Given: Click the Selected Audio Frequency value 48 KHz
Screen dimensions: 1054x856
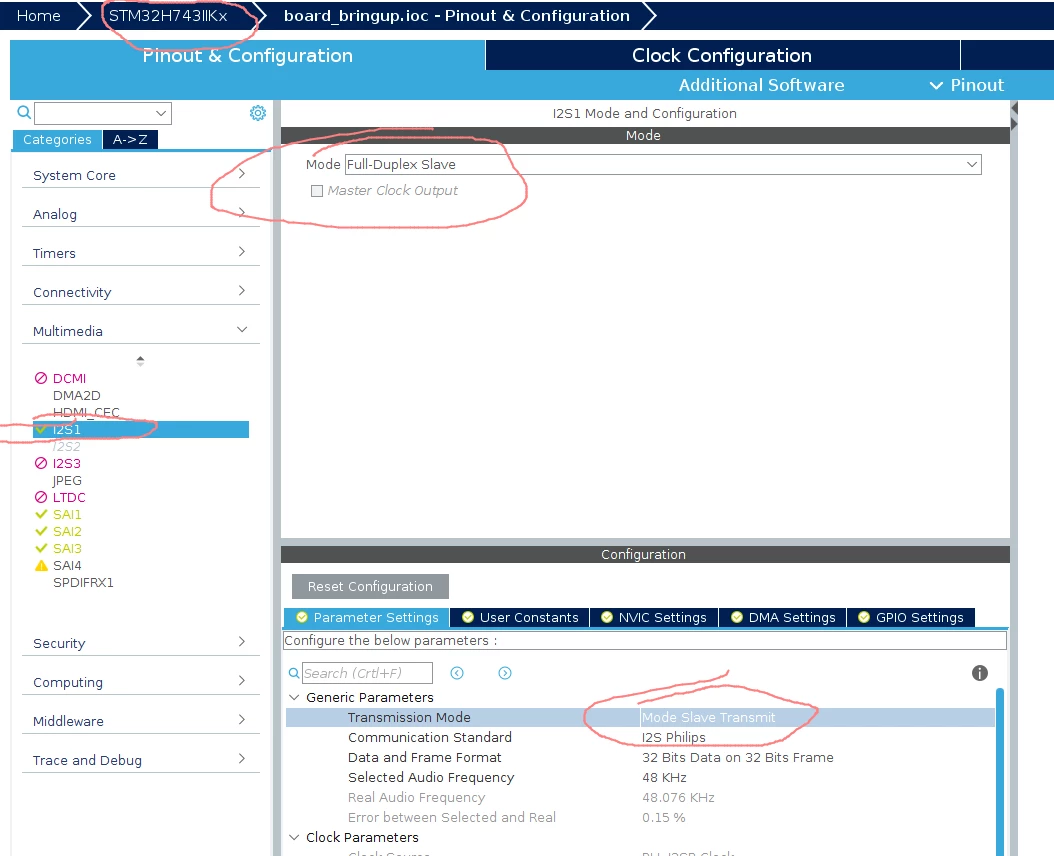Looking at the screenshot, I should tap(664, 777).
